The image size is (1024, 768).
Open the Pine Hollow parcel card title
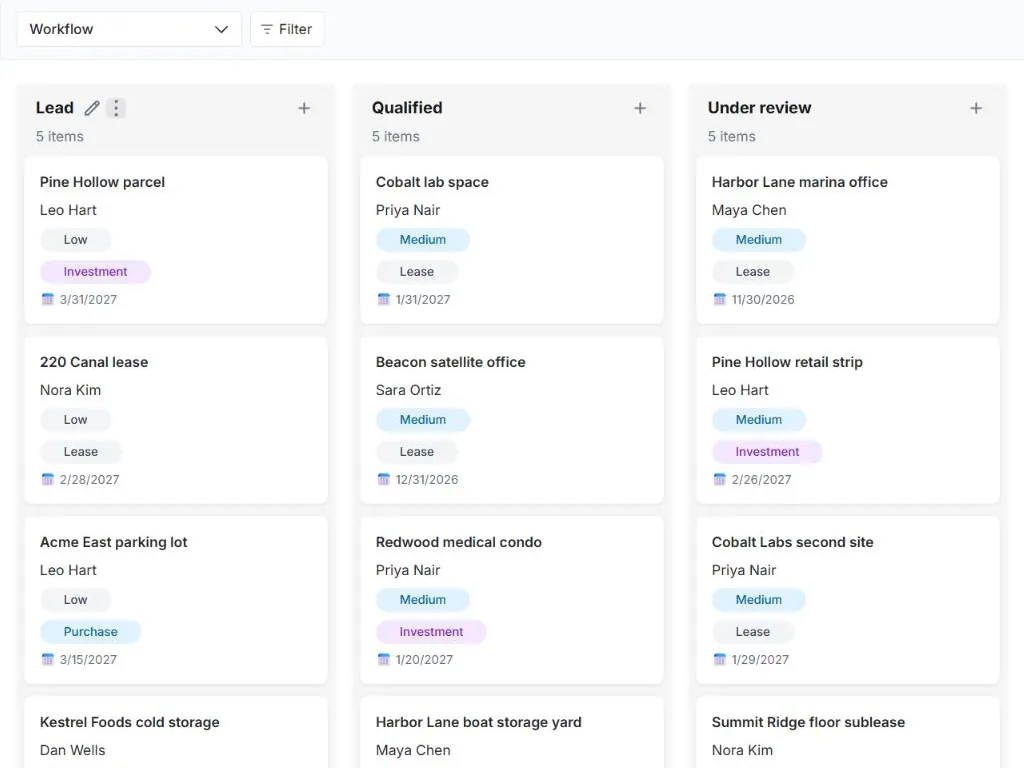coord(103,182)
